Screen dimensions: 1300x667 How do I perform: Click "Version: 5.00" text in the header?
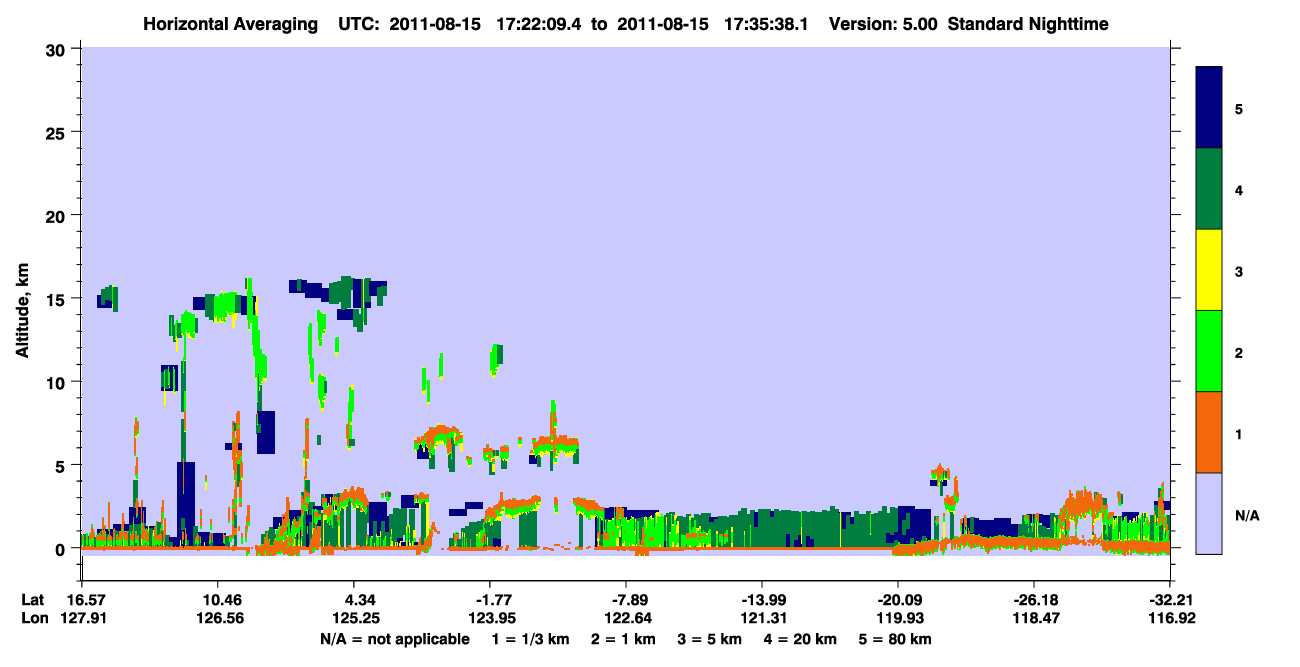(883, 23)
